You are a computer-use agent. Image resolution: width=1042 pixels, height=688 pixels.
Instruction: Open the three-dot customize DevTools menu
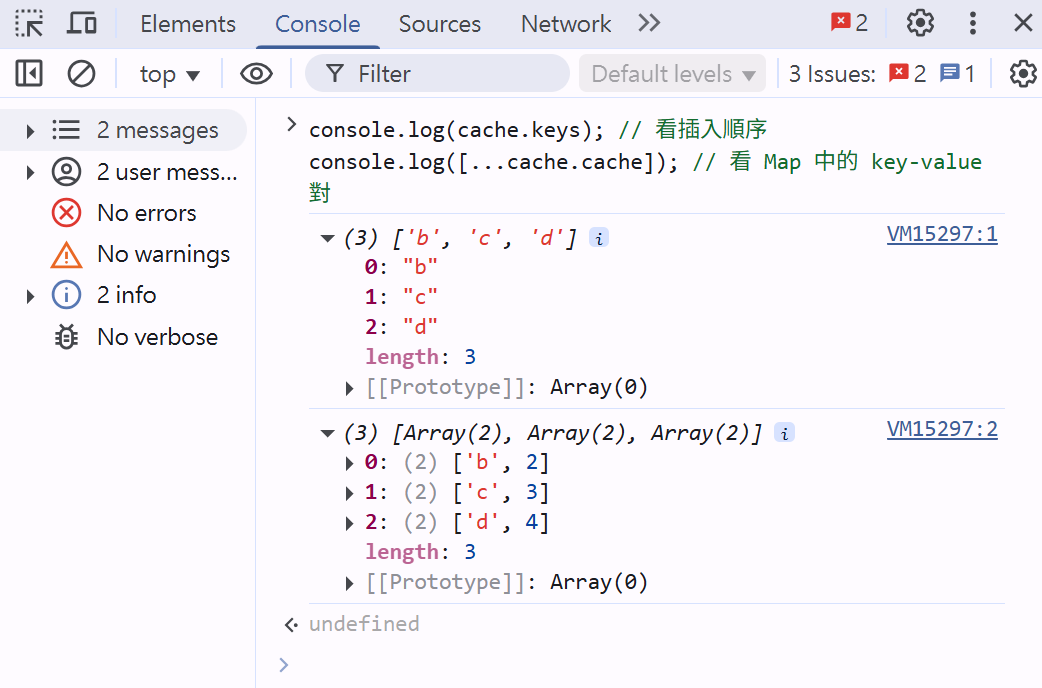(973, 23)
